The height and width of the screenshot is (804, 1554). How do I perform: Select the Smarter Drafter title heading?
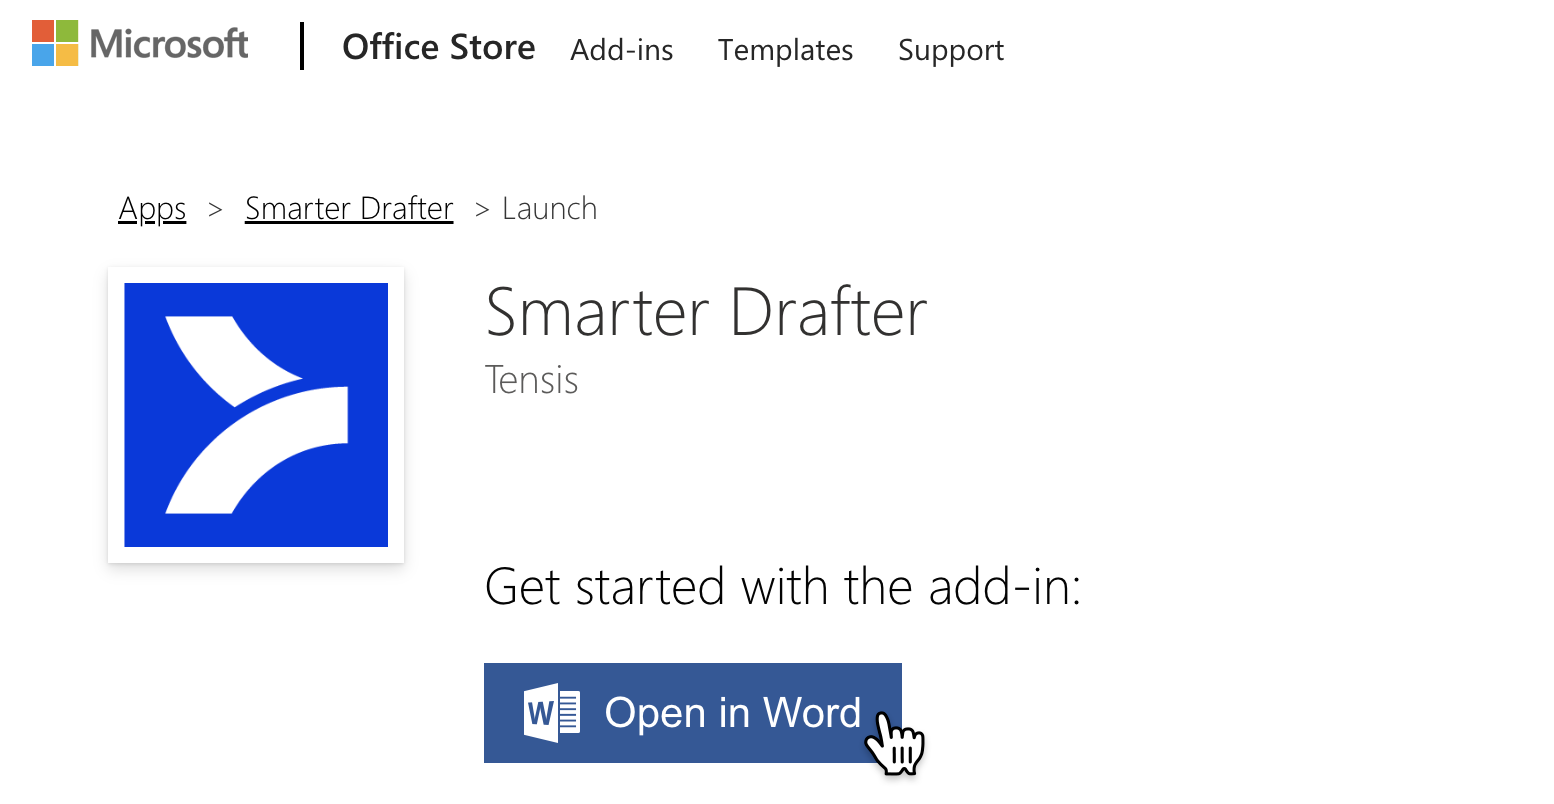706,312
